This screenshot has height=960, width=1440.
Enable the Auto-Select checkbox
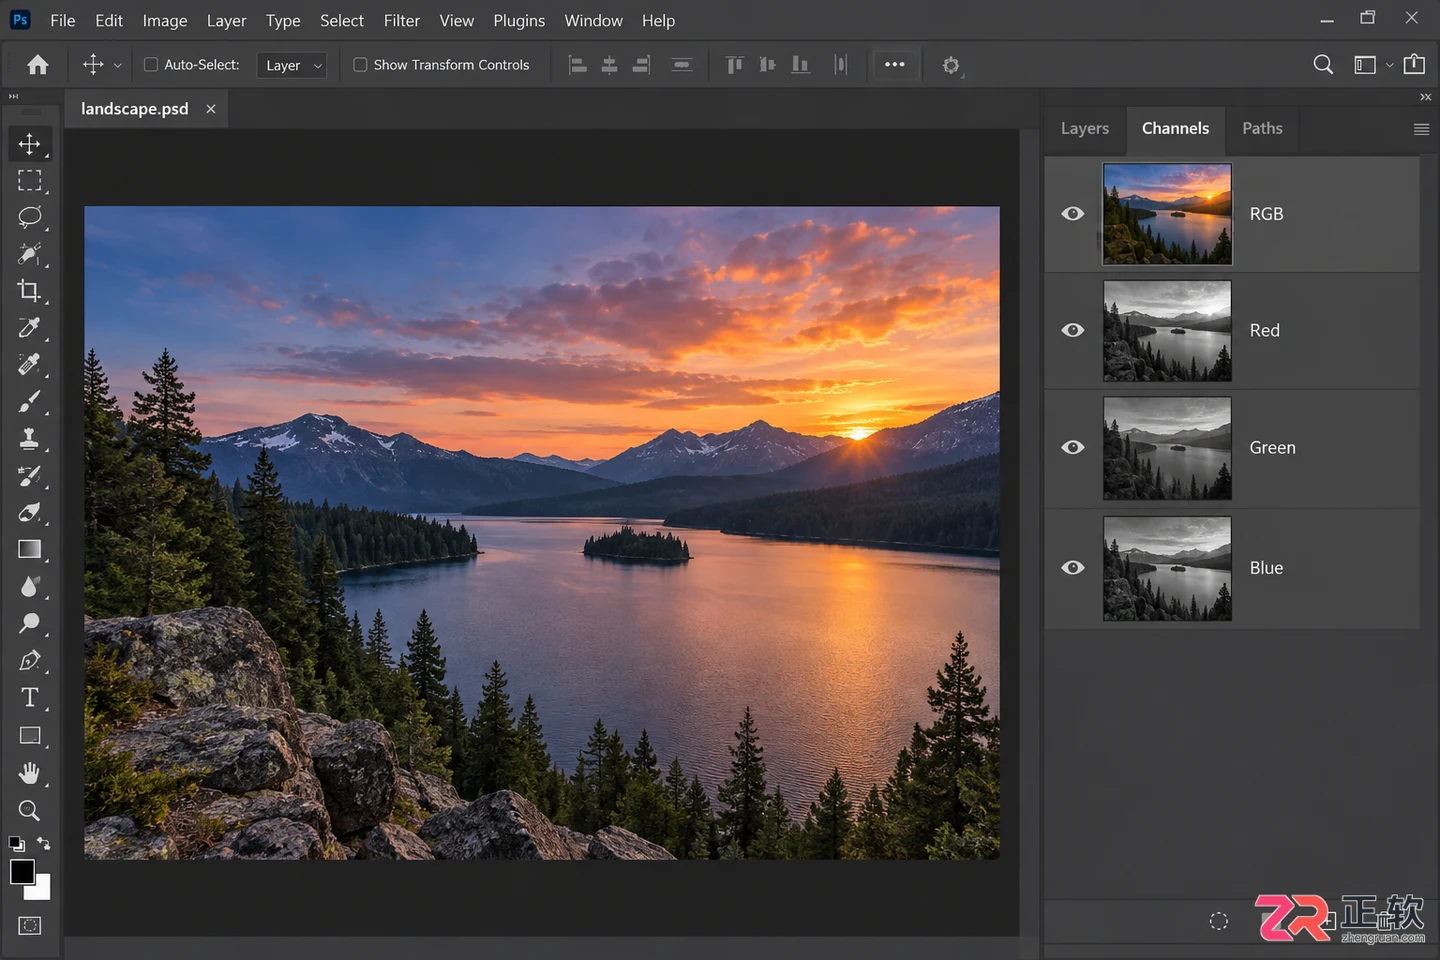[151, 65]
